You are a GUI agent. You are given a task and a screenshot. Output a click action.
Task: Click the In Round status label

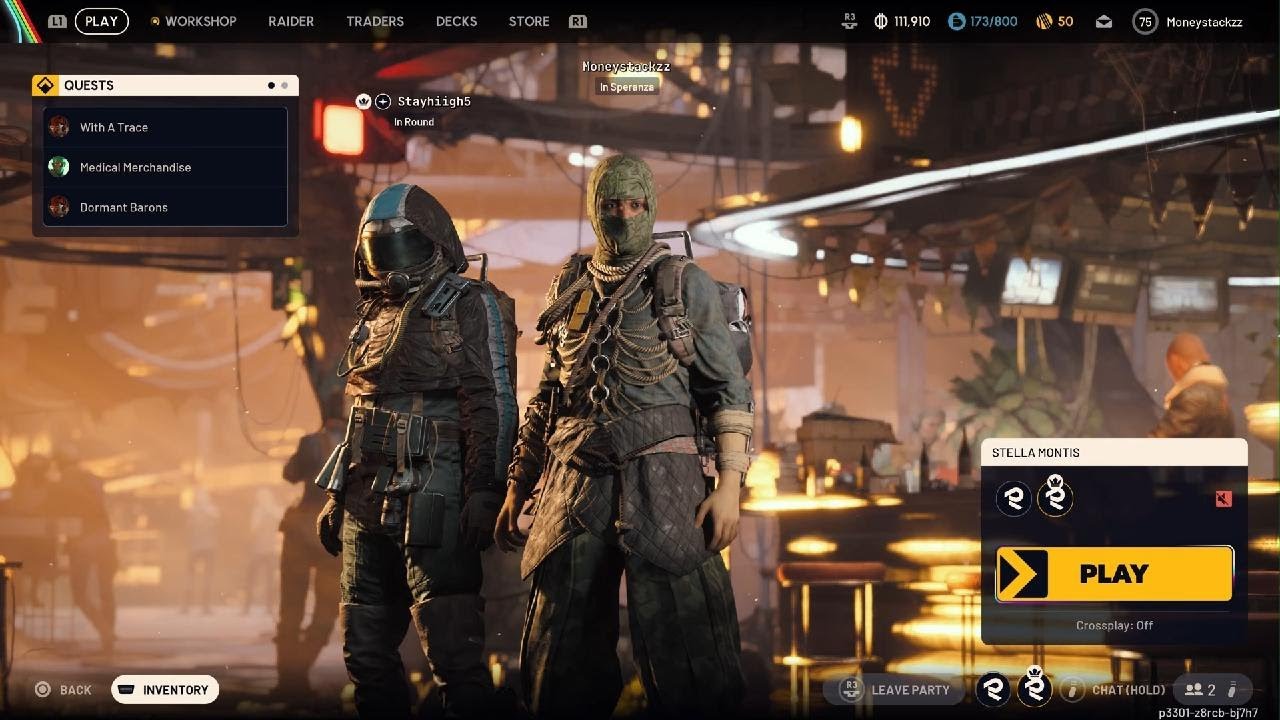click(x=414, y=122)
